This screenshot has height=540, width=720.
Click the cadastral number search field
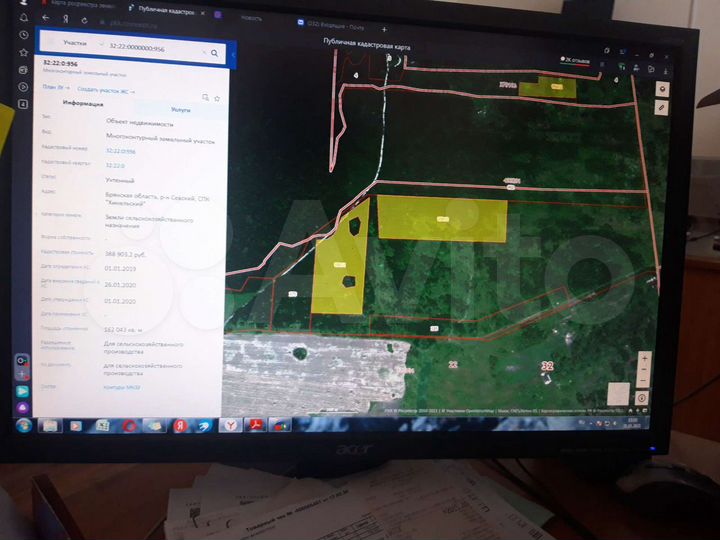pos(150,49)
